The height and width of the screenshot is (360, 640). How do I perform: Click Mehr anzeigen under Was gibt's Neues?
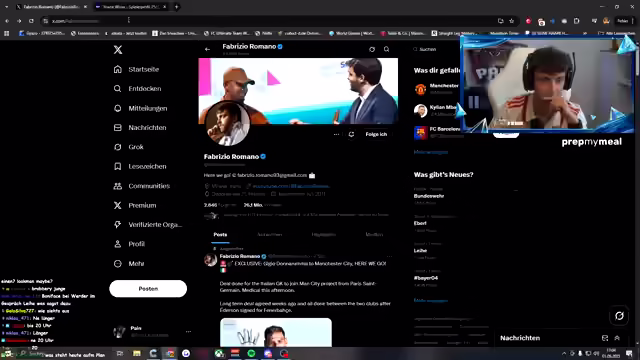431,300
